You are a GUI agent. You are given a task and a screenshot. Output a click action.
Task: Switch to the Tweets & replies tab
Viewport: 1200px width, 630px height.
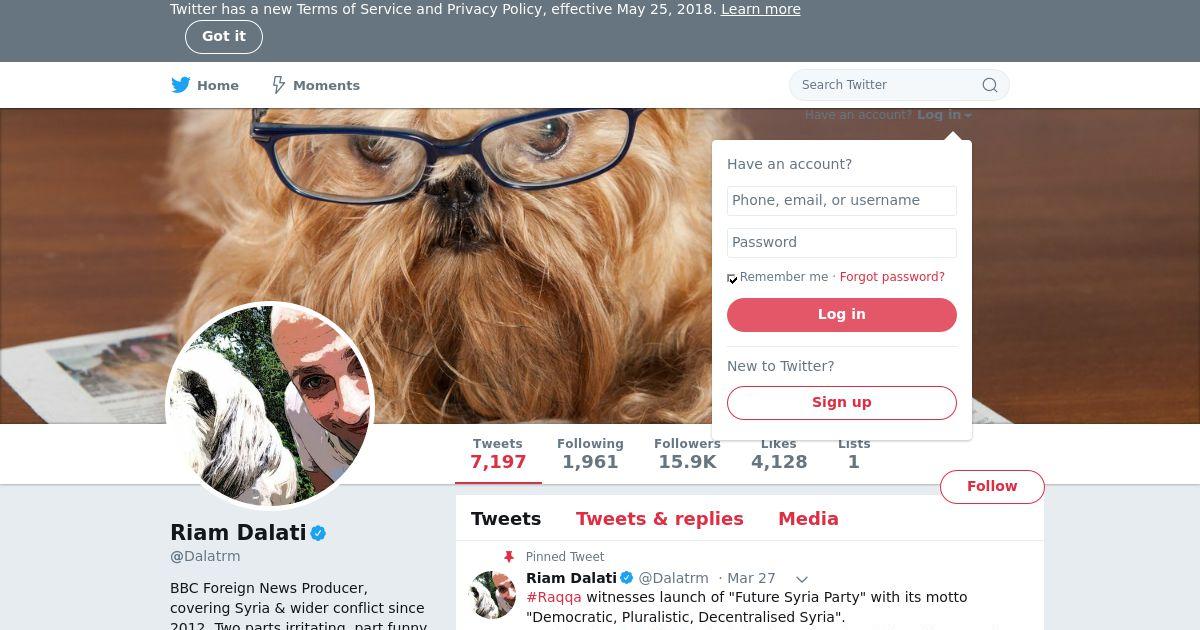click(659, 519)
